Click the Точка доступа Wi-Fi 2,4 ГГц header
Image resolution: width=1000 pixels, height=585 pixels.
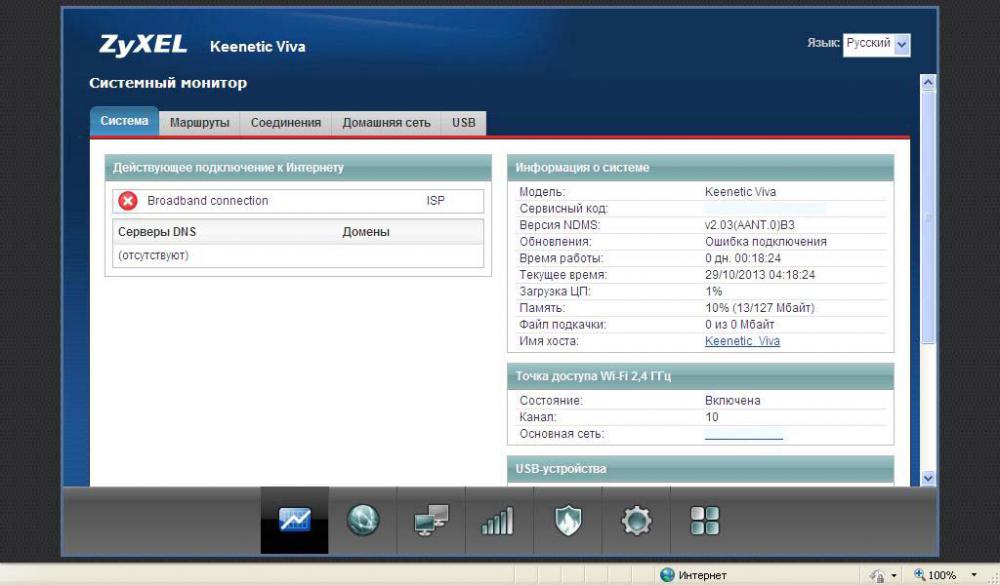700,376
